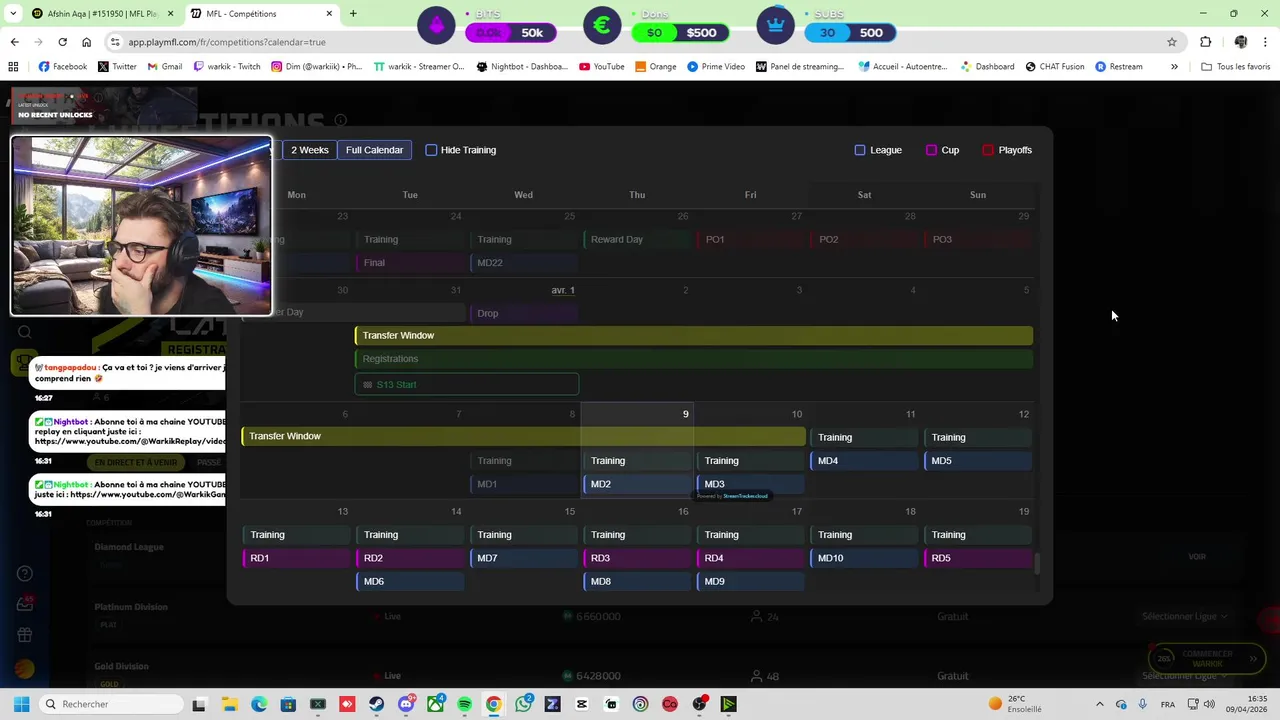Open the microphone tray icon

click(x=1143, y=704)
